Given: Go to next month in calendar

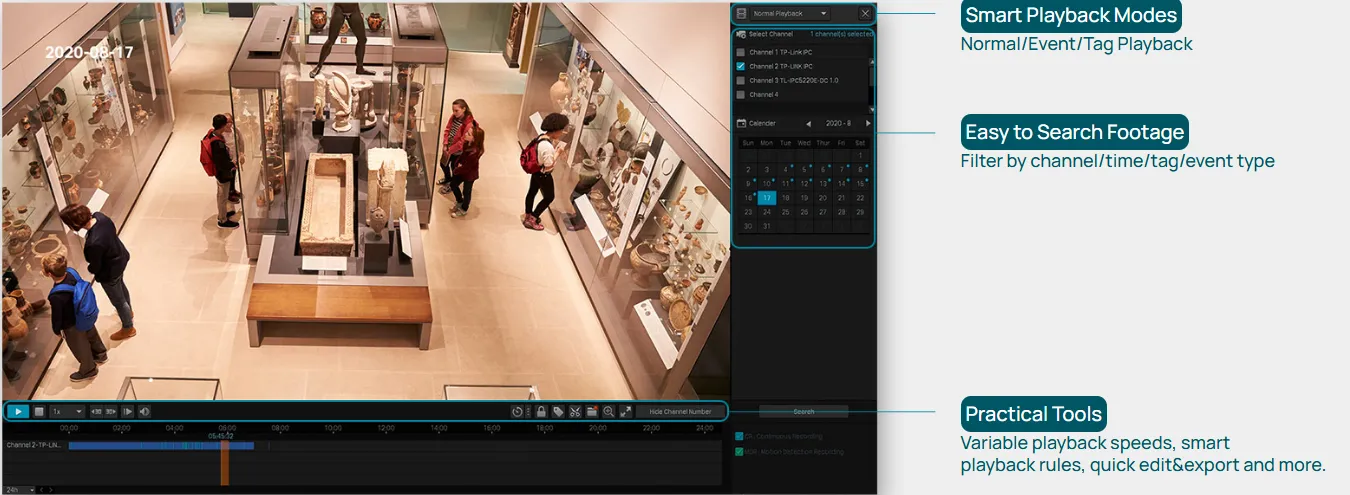Looking at the screenshot, I should point(868,123).
